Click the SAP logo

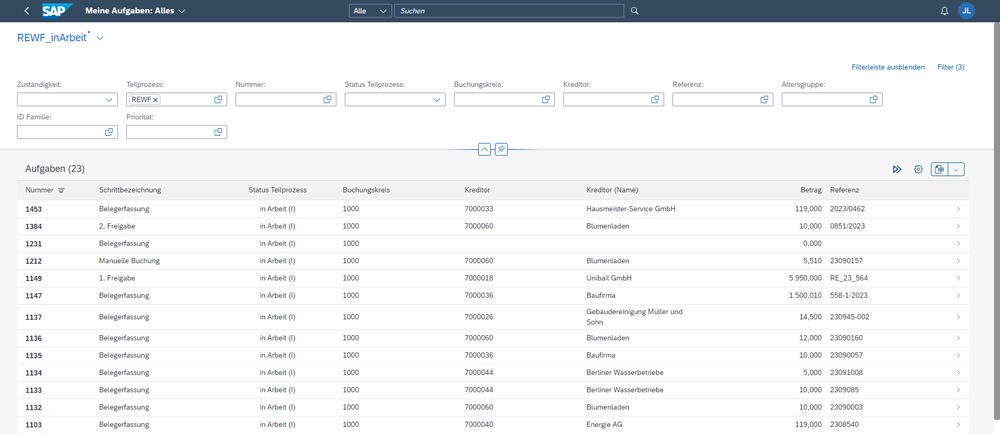[56, 11]
